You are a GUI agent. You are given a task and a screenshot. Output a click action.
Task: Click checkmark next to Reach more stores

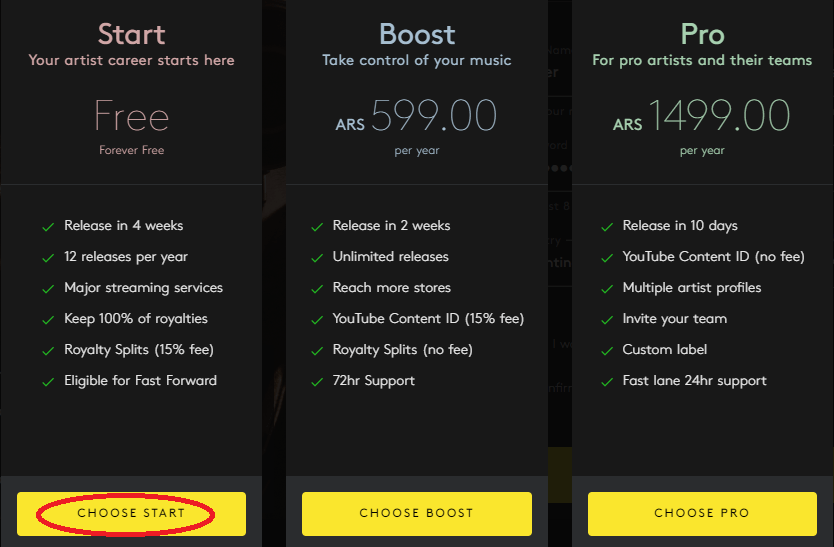316,289
